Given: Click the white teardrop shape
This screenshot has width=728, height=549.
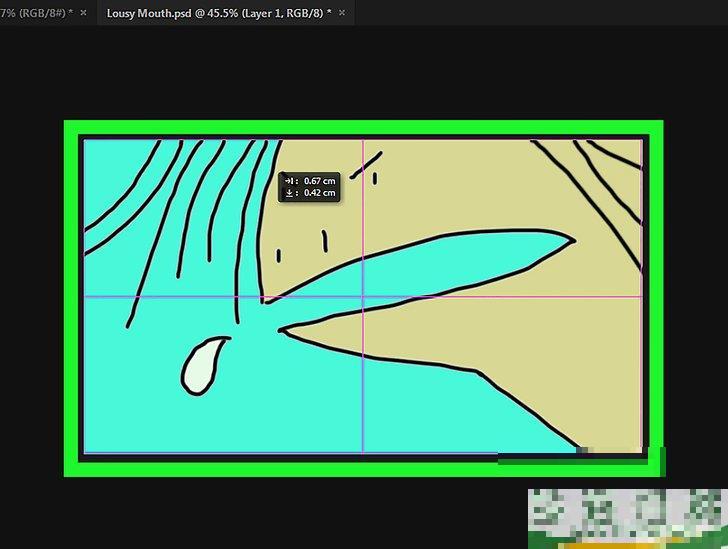Looking at the screenshot, I should tap(202, 365).
